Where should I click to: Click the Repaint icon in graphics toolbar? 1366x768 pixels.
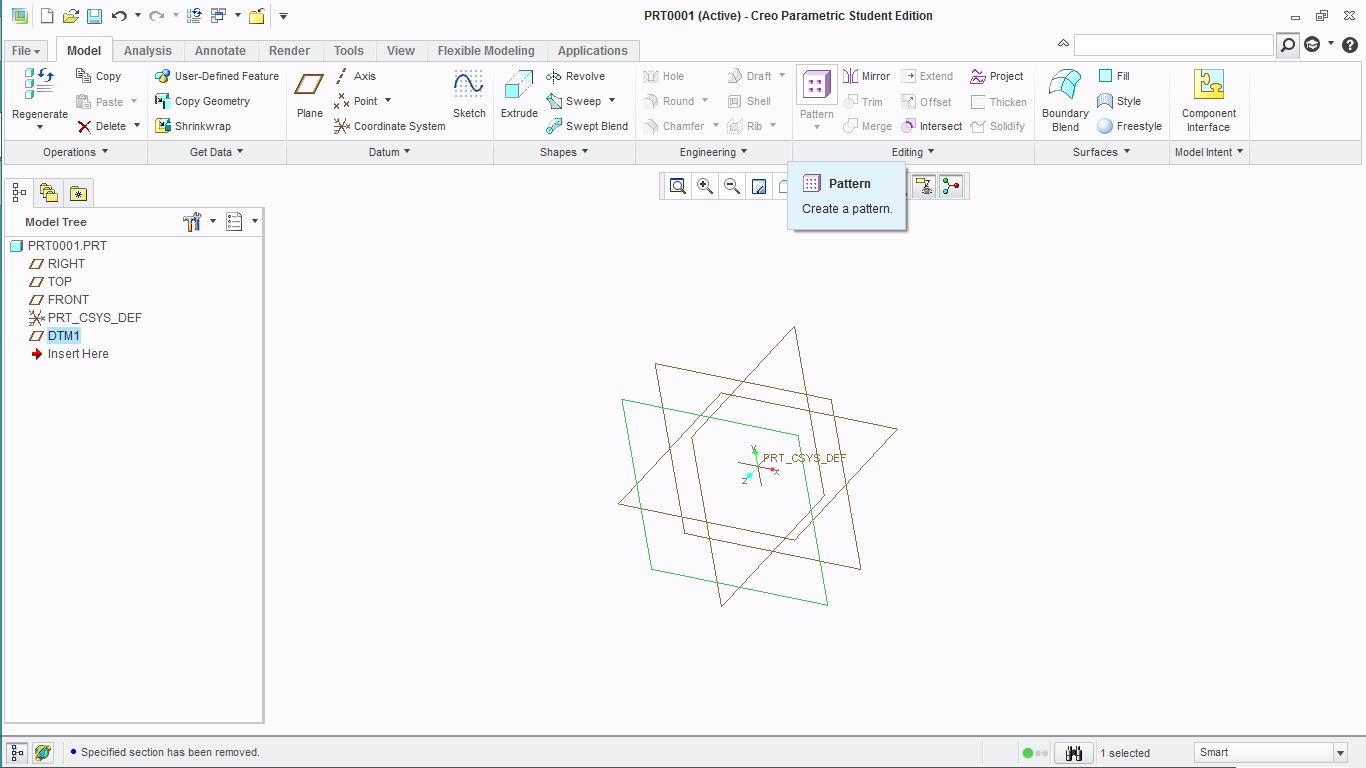[759, 186]
